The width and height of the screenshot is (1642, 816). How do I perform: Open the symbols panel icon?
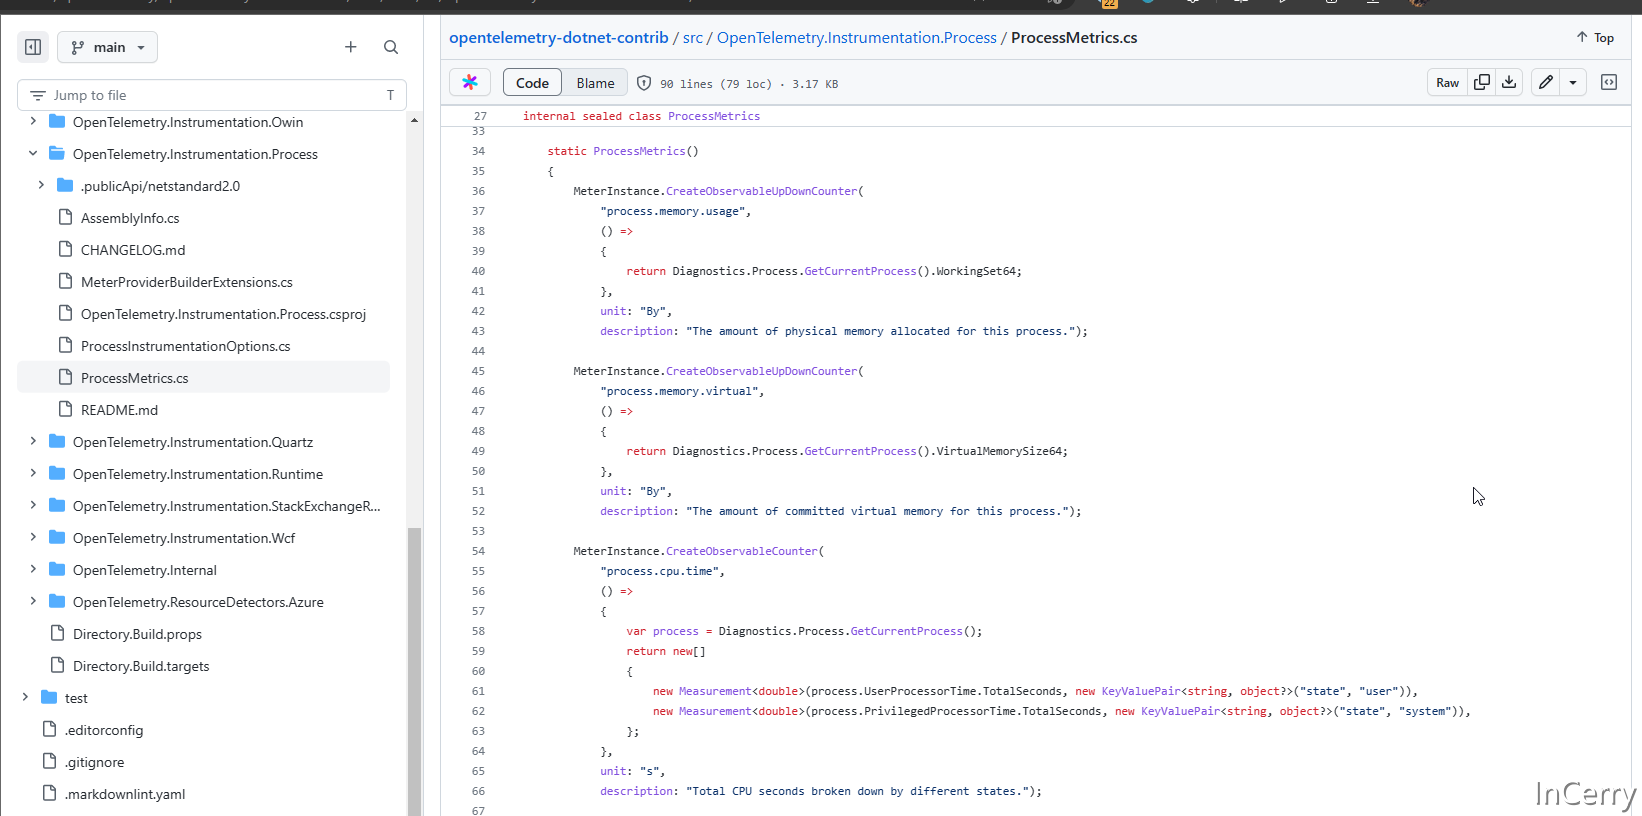tap(1609, 83)
